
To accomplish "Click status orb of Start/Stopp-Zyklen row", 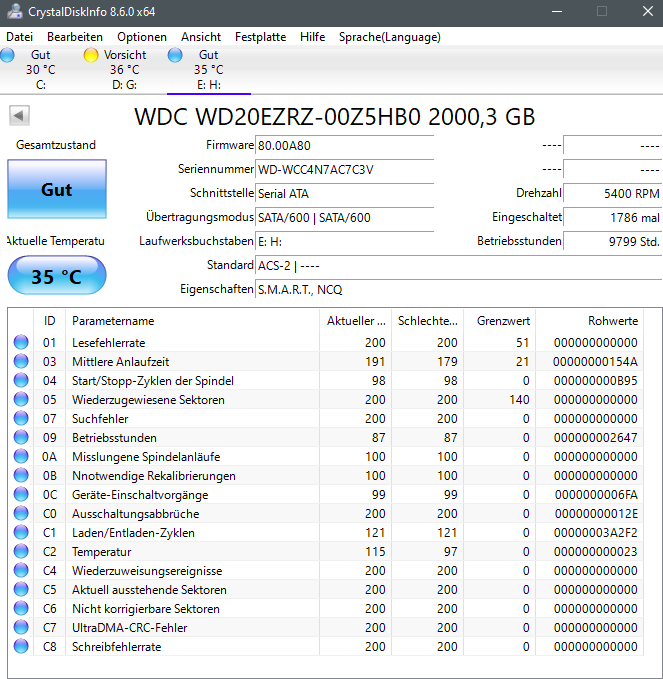I will [21, 380].
